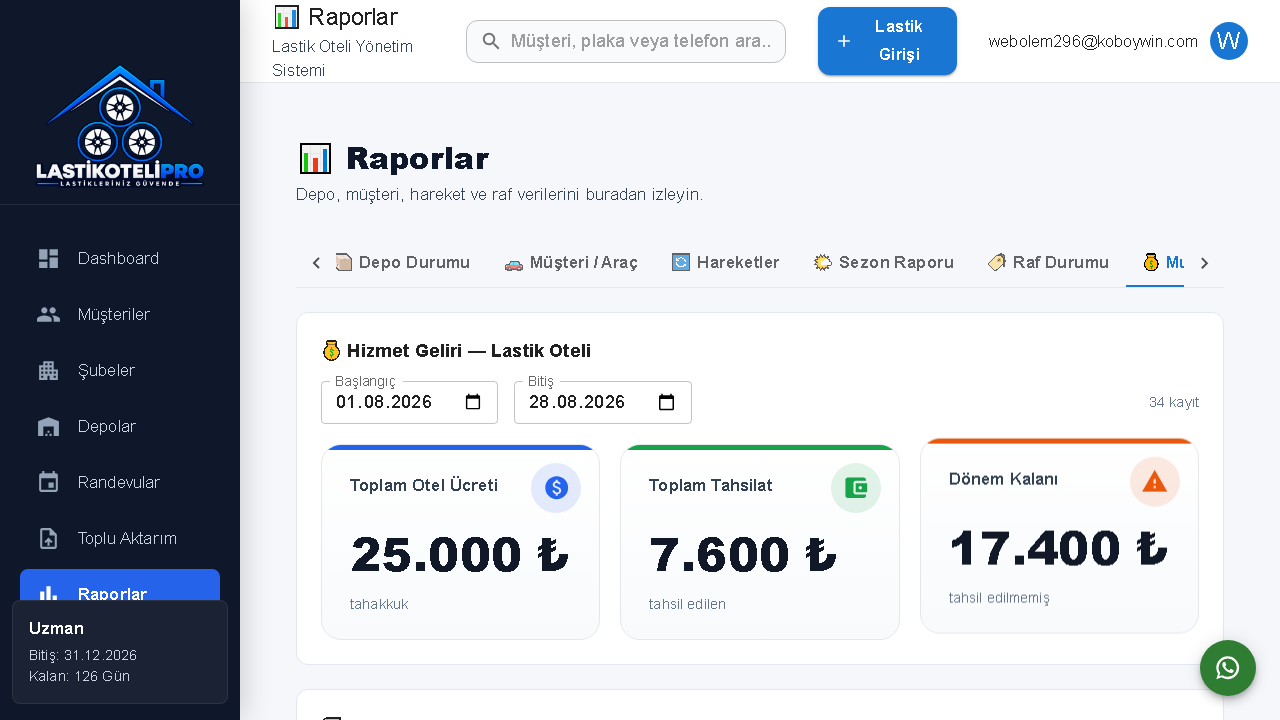Click the 7.600 ₺ collected value
The width and height of the screenshot is (1280, 720).
point(743,555)
